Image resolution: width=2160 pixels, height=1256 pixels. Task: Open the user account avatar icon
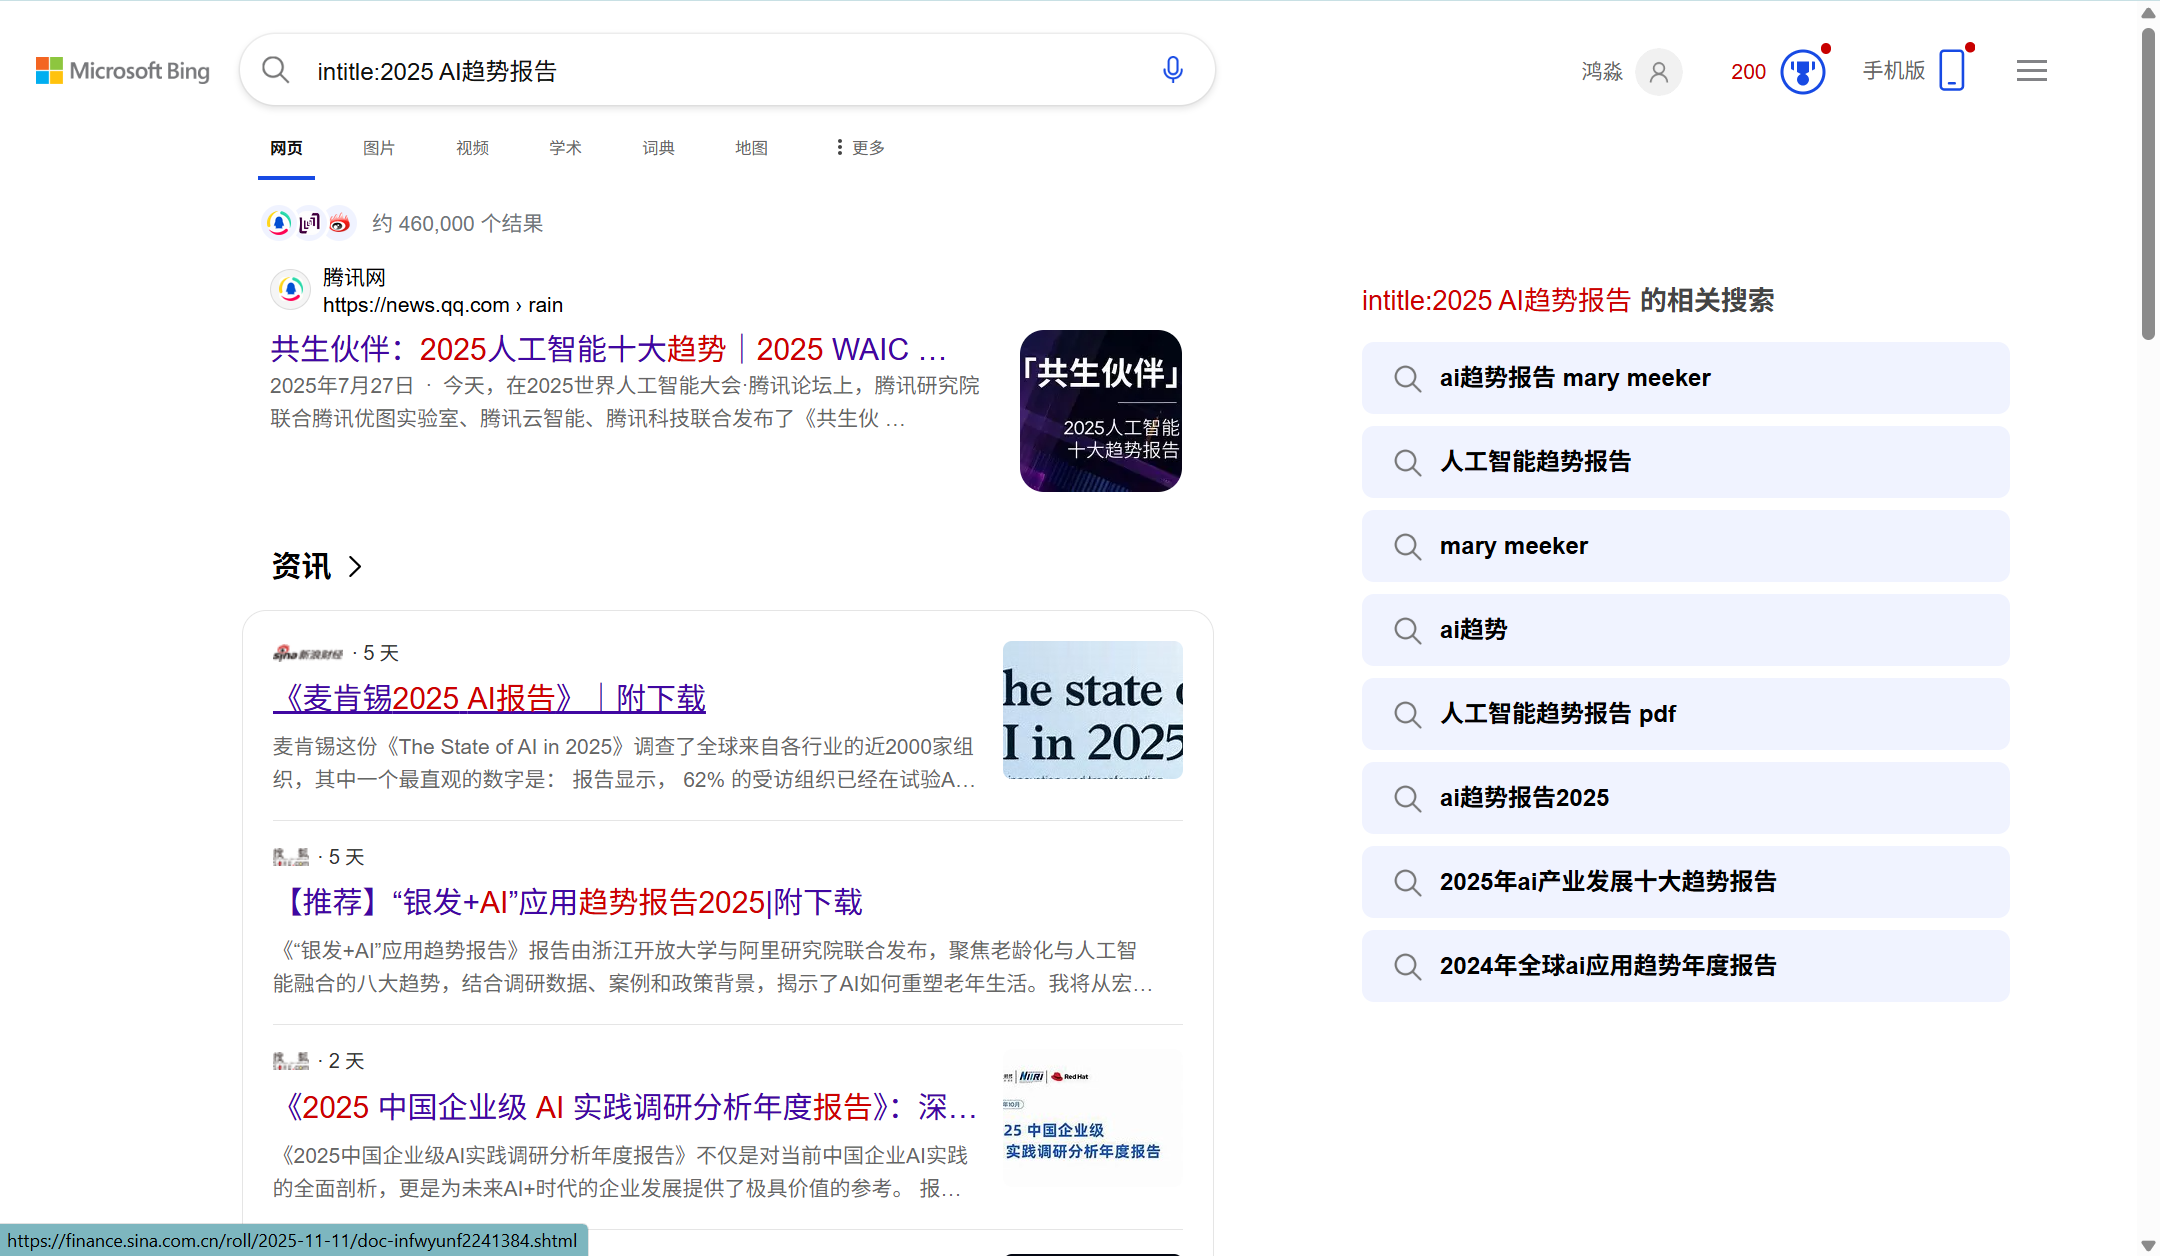point(1658,72)
